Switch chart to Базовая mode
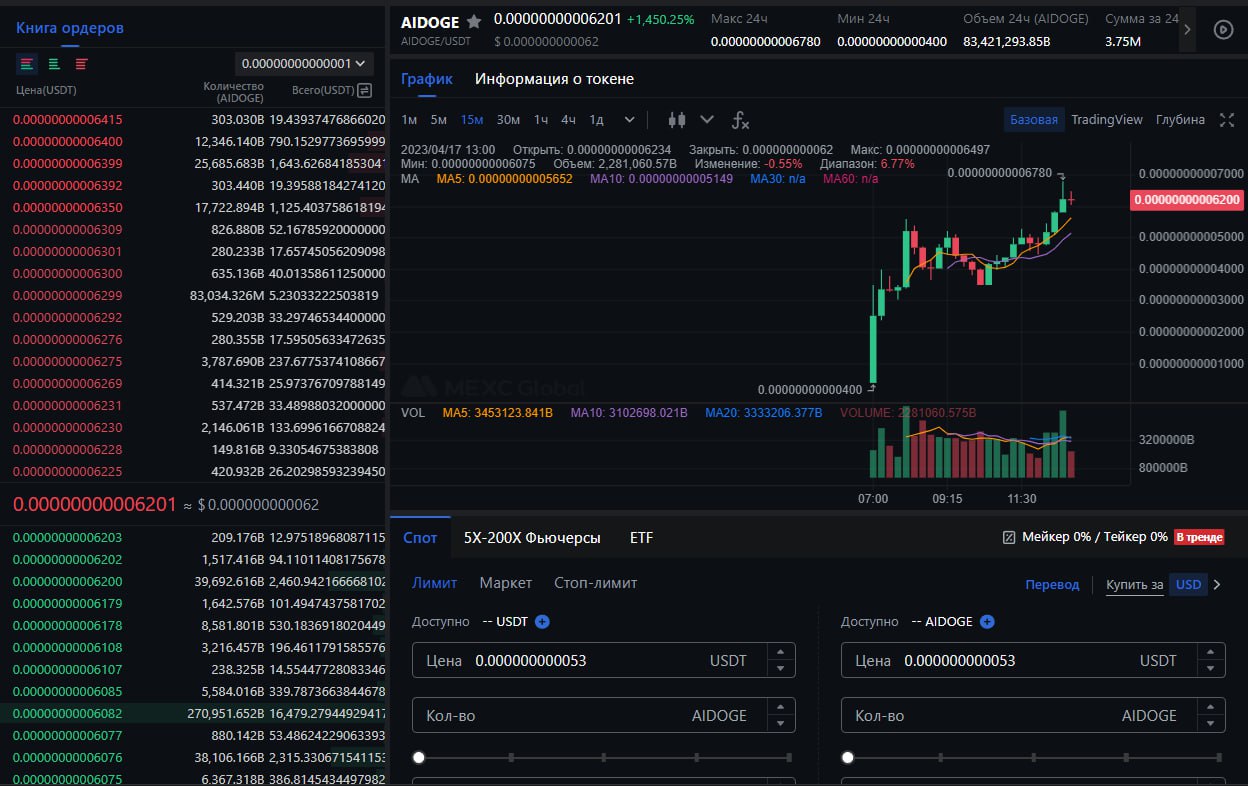The width and height of the screenshot is (1248, 786). click(1034, 120)
